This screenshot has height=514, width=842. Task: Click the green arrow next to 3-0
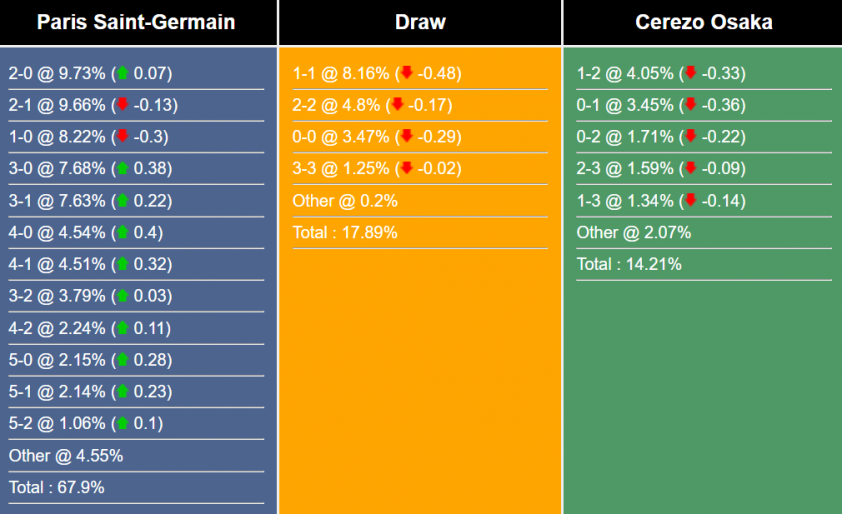tap(123, 169)
